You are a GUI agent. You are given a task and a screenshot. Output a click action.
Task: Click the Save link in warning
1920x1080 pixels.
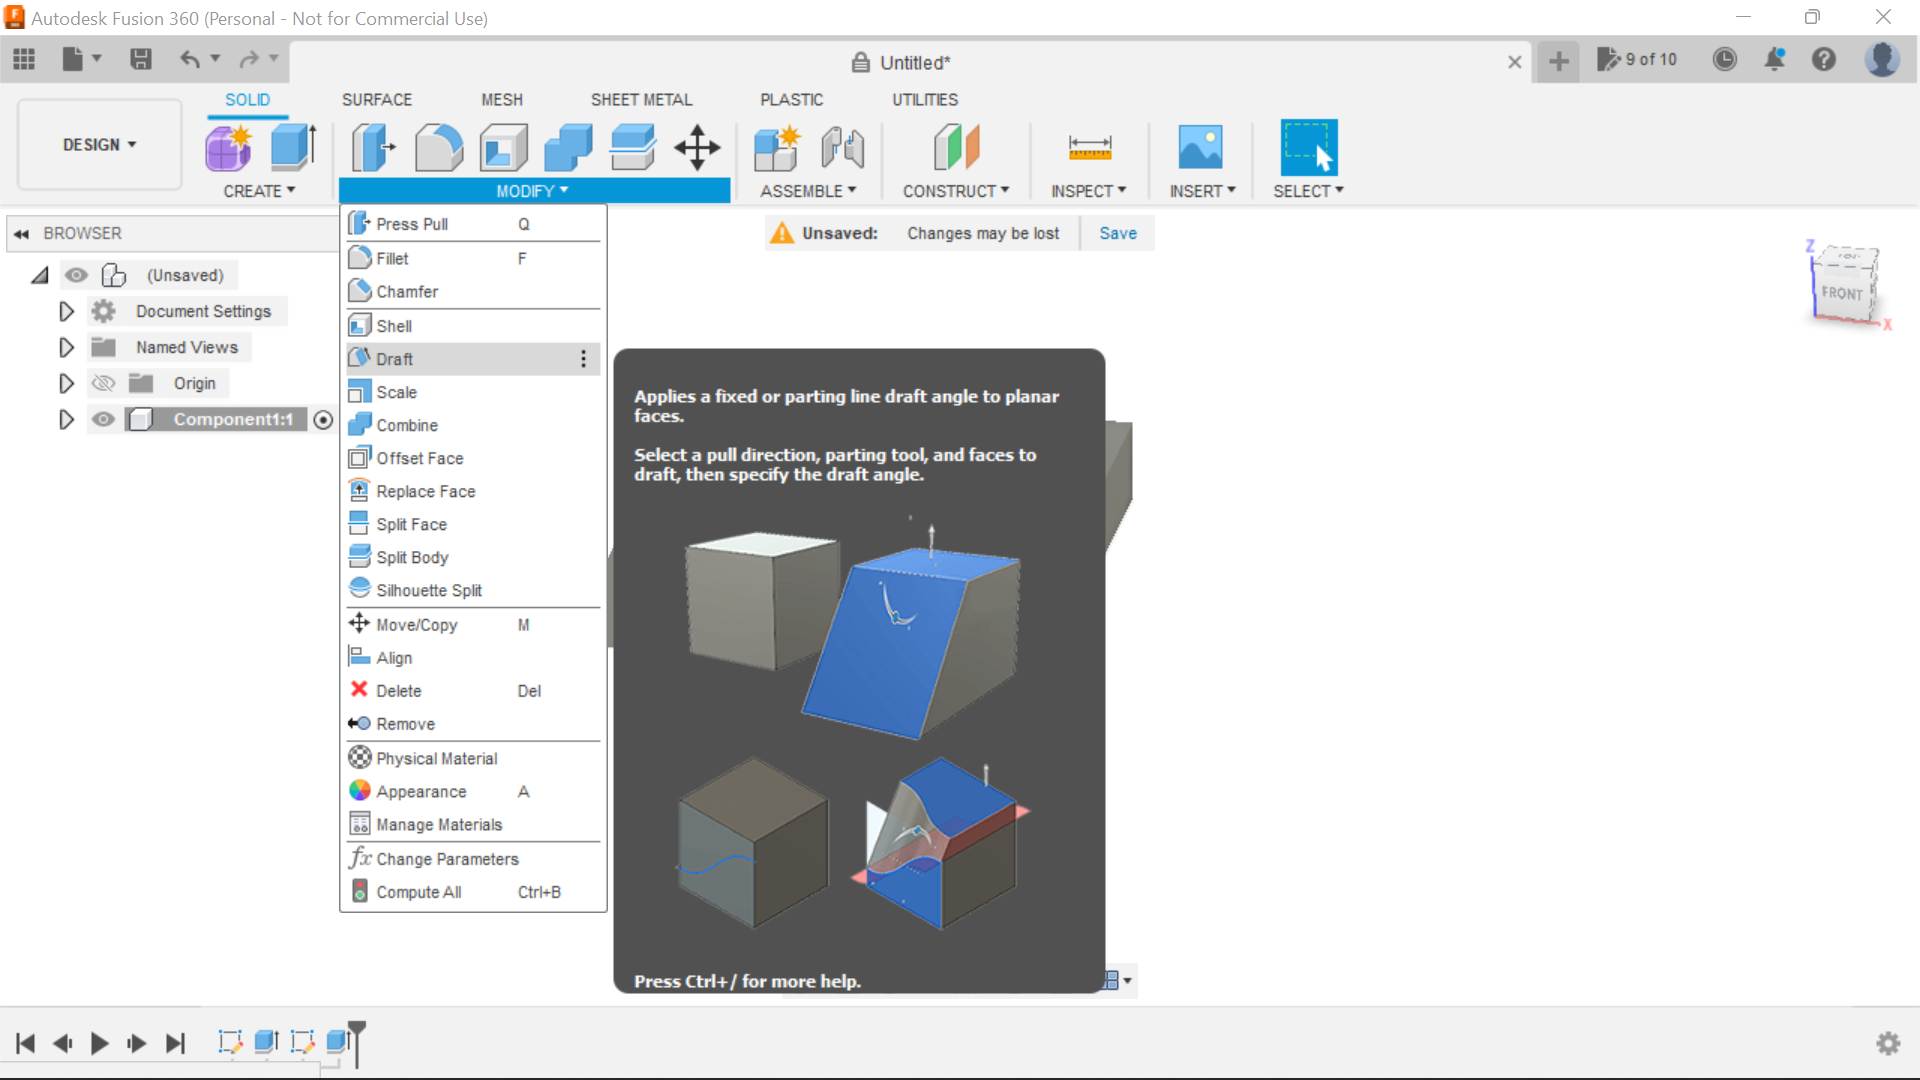(x=1118, y=233)
